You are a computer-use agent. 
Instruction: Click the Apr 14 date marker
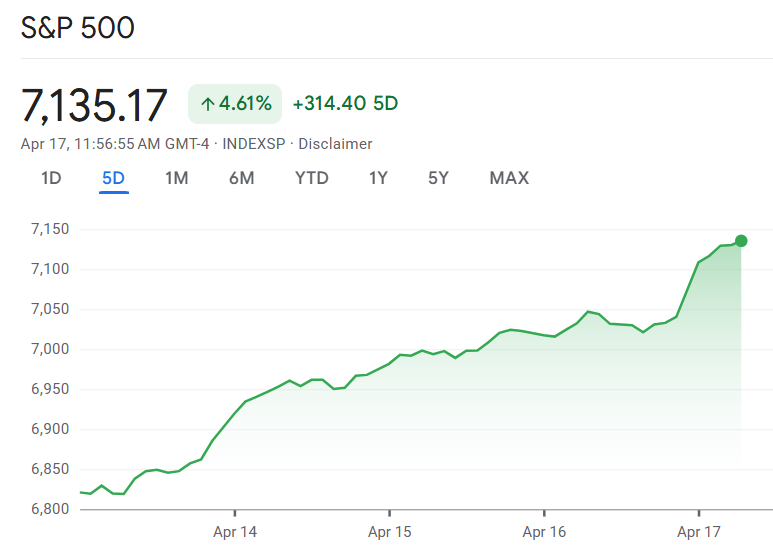click(235, 532)
